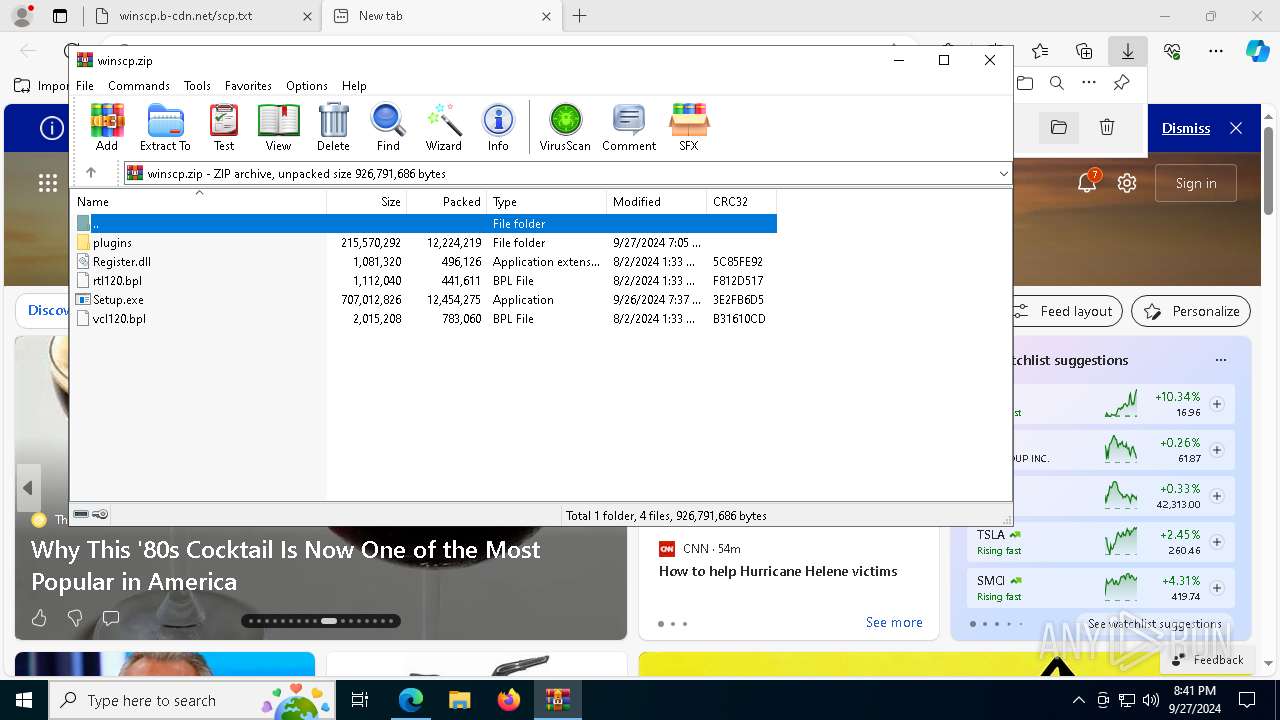Open page settings gear icon
Viewport: 1280px width, 720px height.
[x=1127, y=183]
